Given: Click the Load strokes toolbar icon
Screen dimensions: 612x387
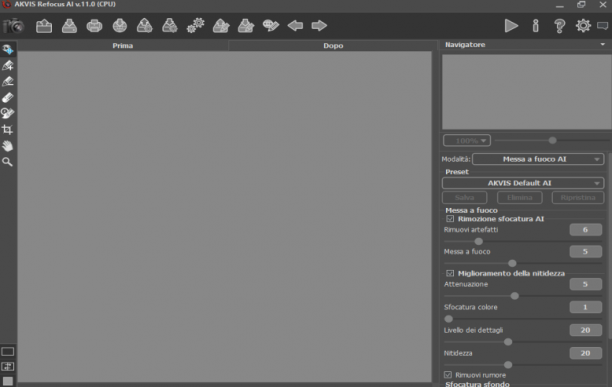Looking at the screenshot, I should coord(221,26).
